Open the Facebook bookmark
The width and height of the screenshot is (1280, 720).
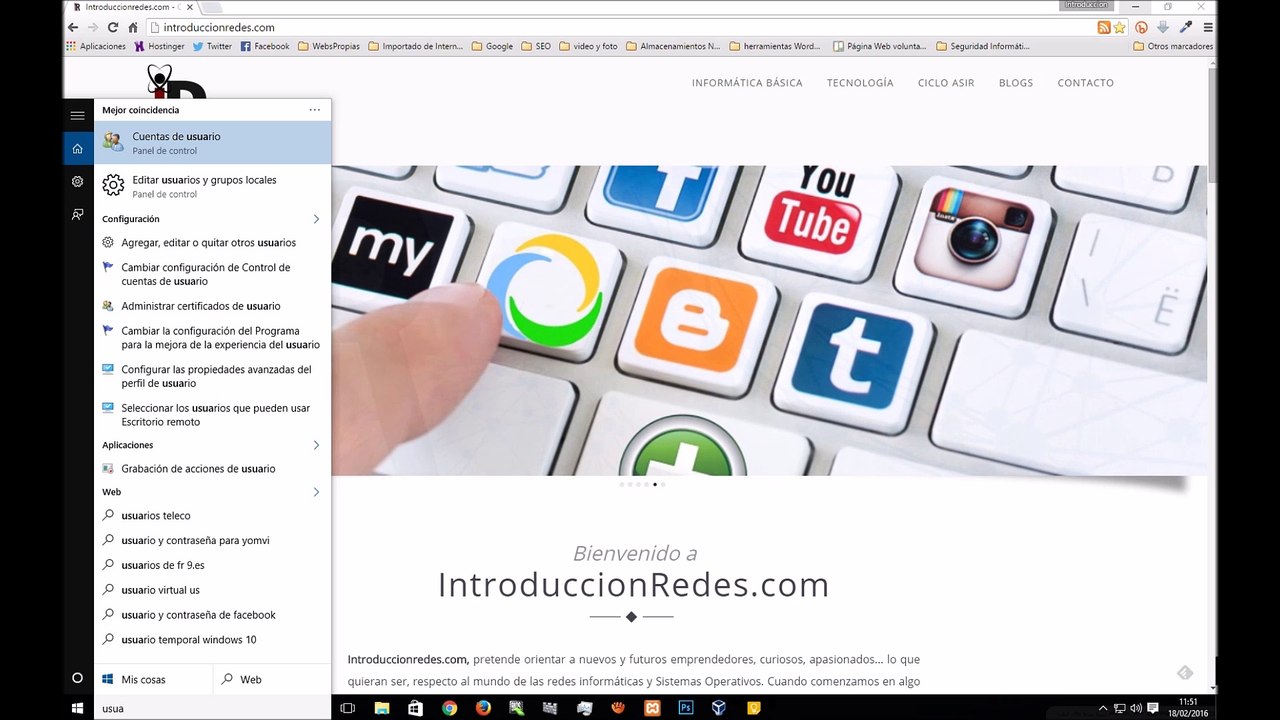(265, 46)
